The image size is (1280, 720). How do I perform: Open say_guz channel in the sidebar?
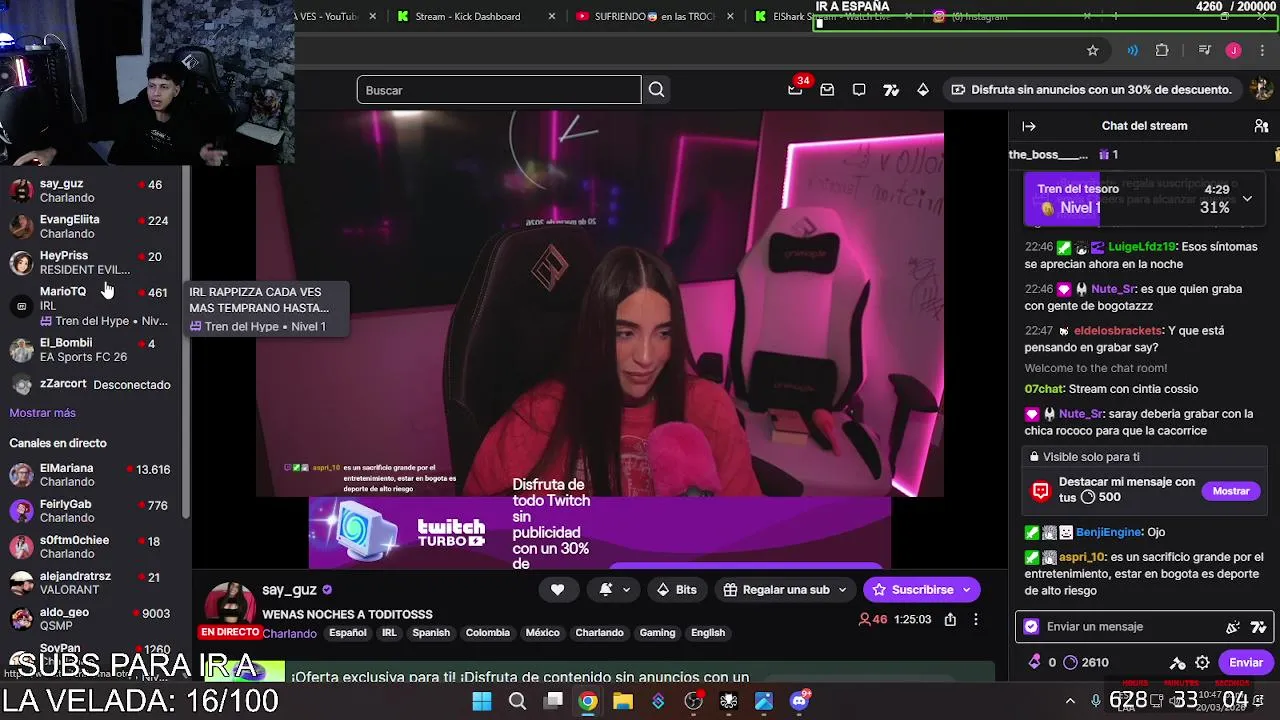(x=91, y=191)
